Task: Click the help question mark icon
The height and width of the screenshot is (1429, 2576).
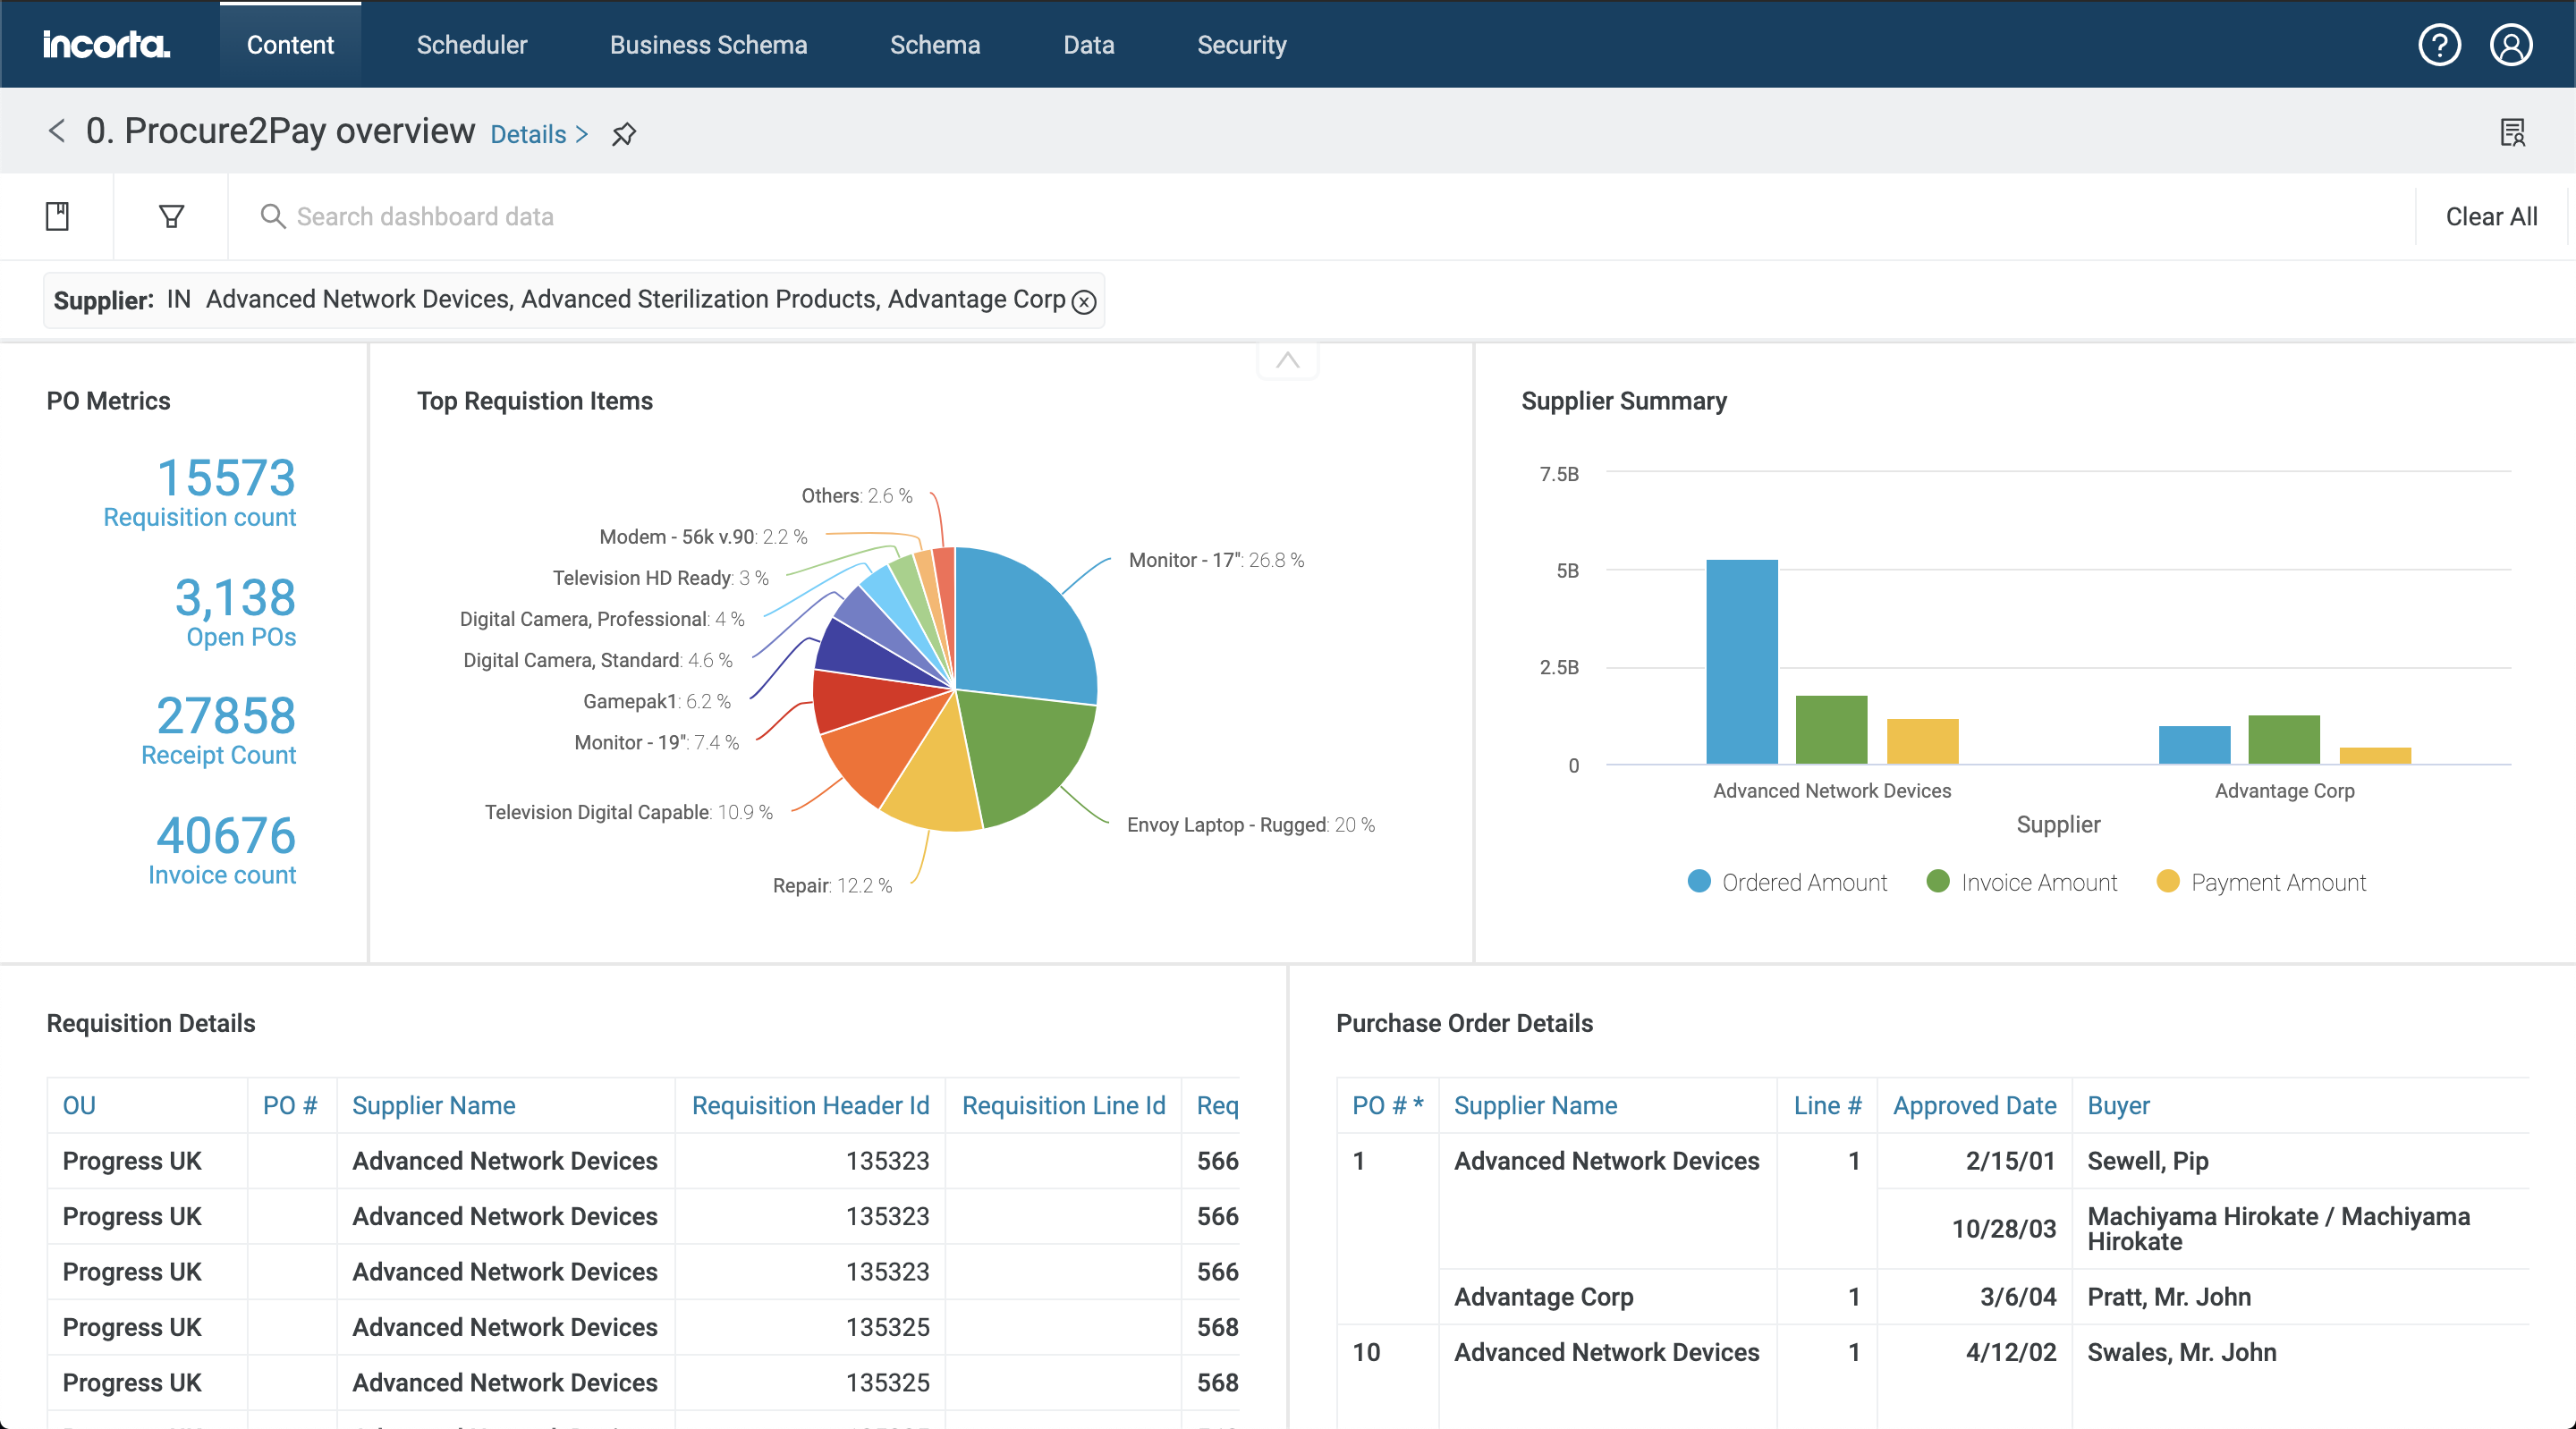Action: tap(2439, 44)
